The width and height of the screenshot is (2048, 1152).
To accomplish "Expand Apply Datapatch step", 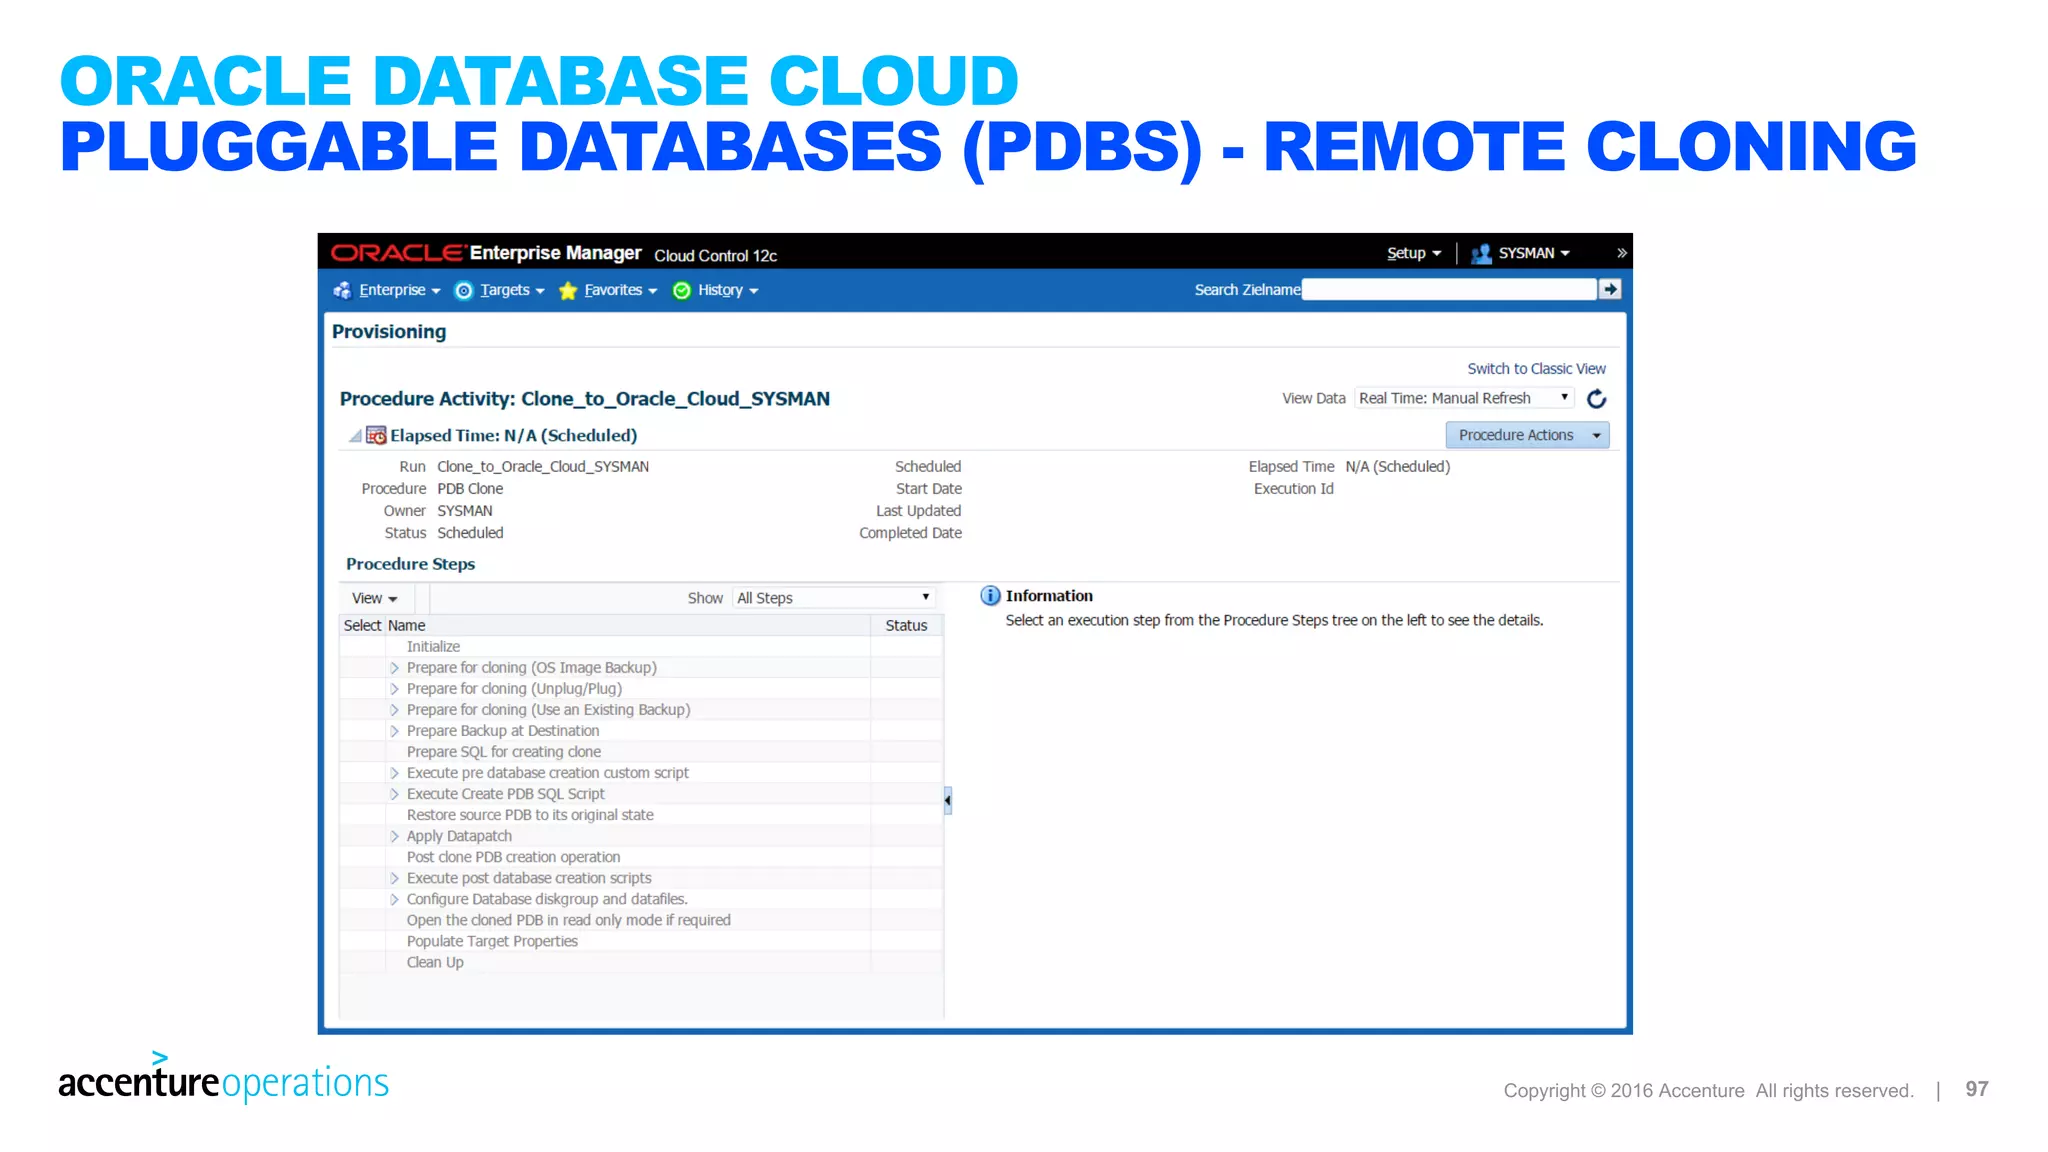I will (394, 836).
